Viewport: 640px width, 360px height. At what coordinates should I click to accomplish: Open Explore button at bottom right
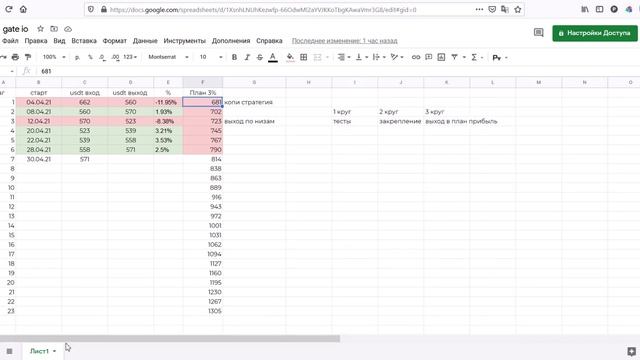point(631,351)
